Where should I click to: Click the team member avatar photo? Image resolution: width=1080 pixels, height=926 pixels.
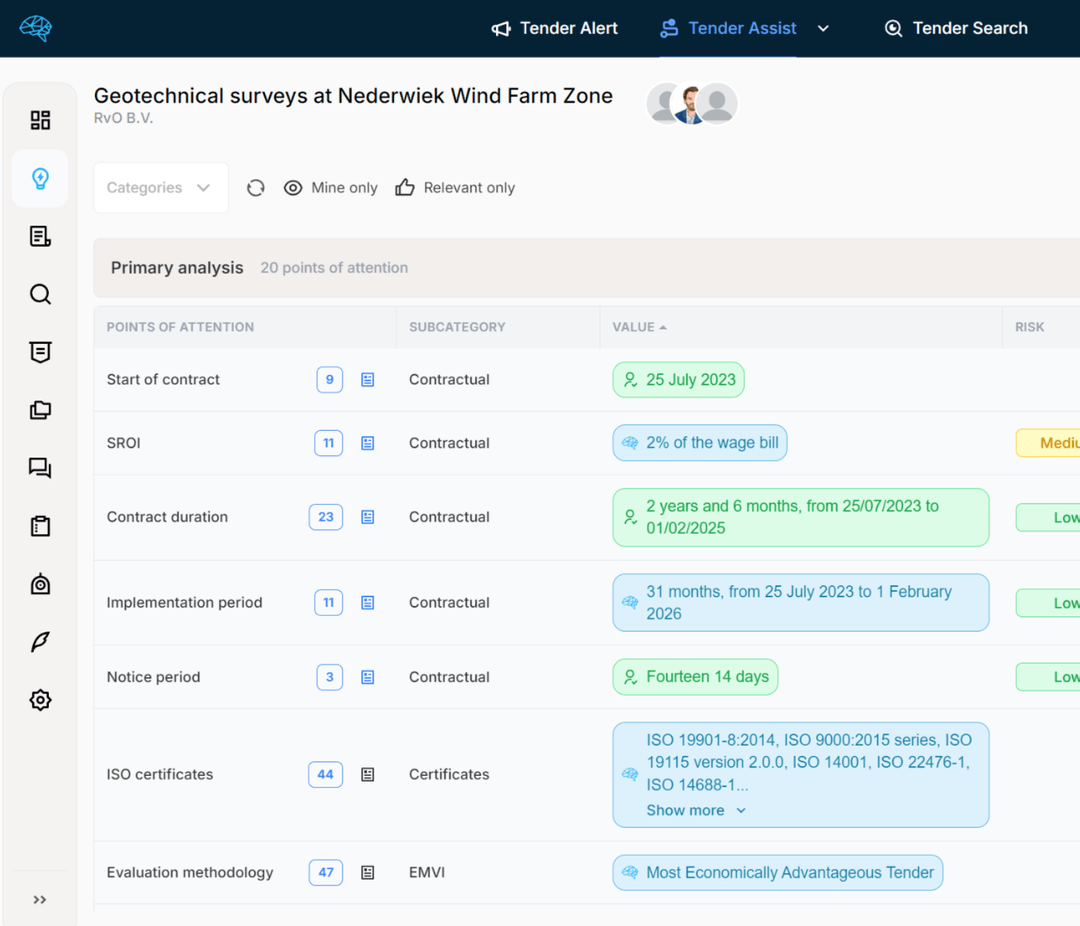click(690, 104)
